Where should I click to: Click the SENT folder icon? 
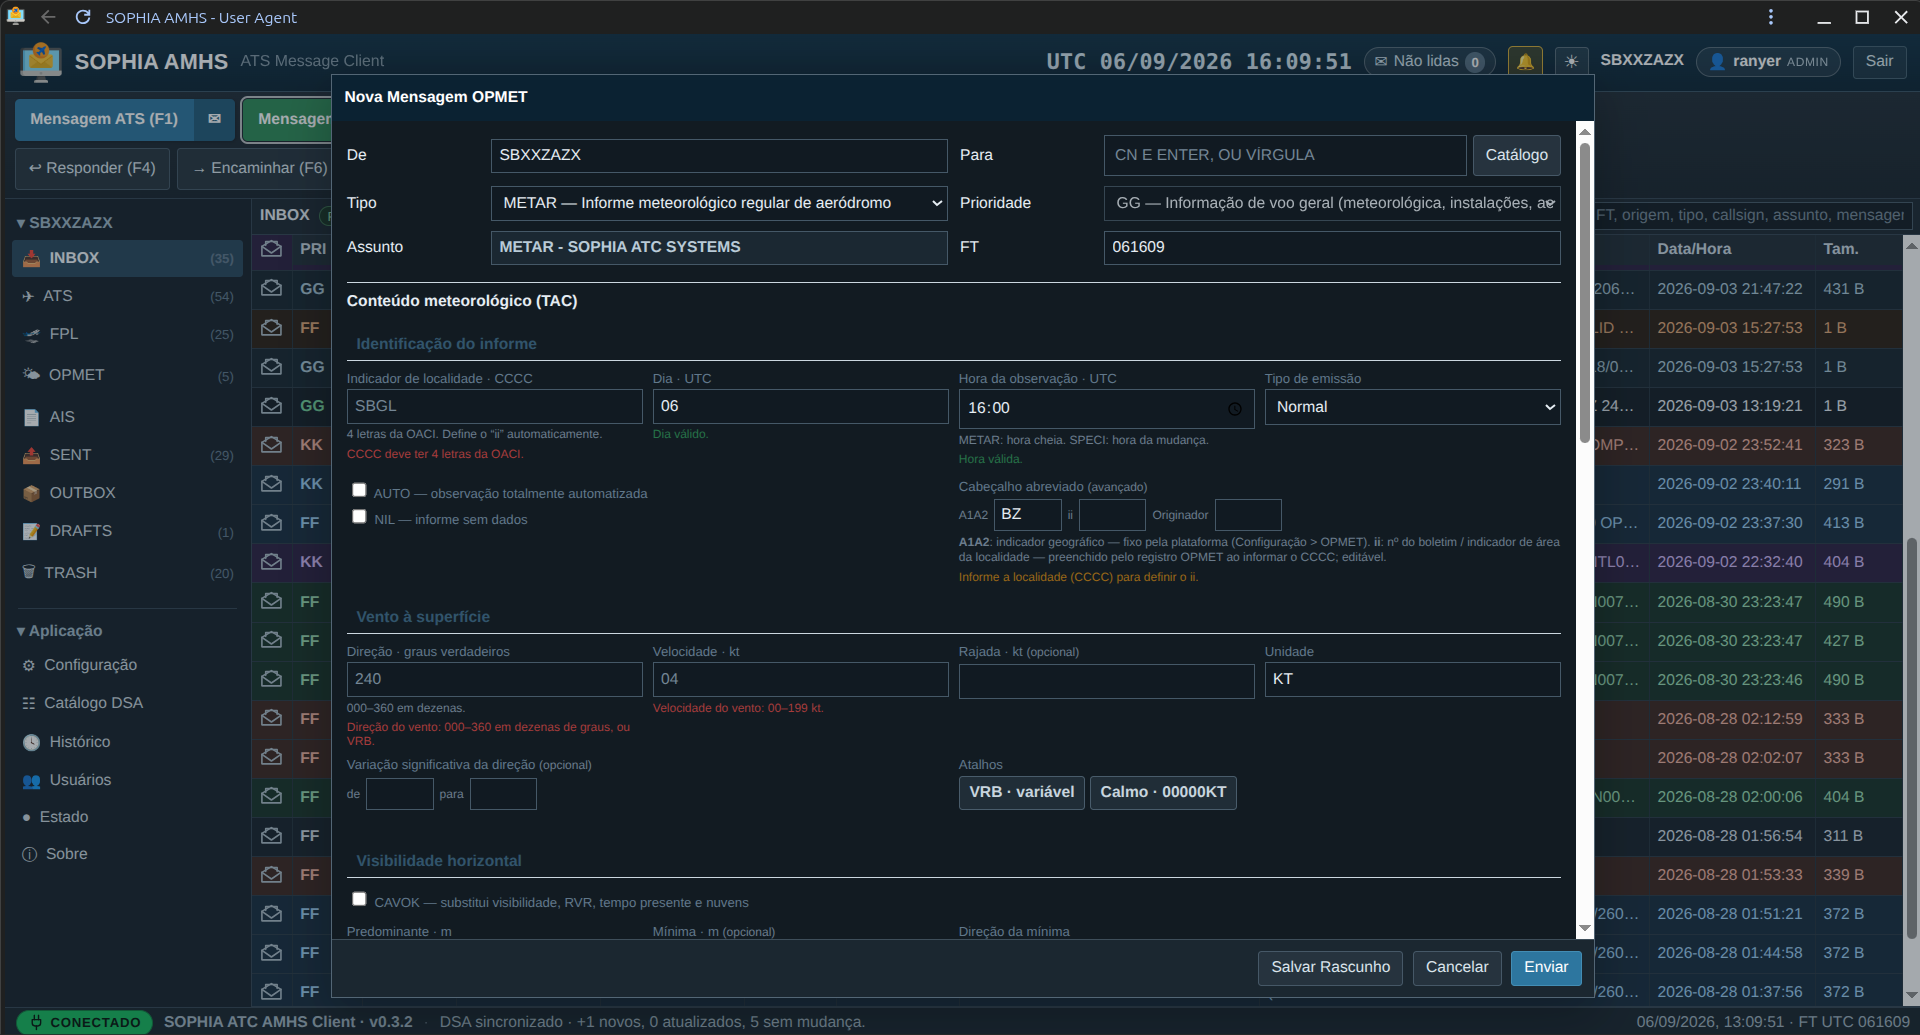31,455
